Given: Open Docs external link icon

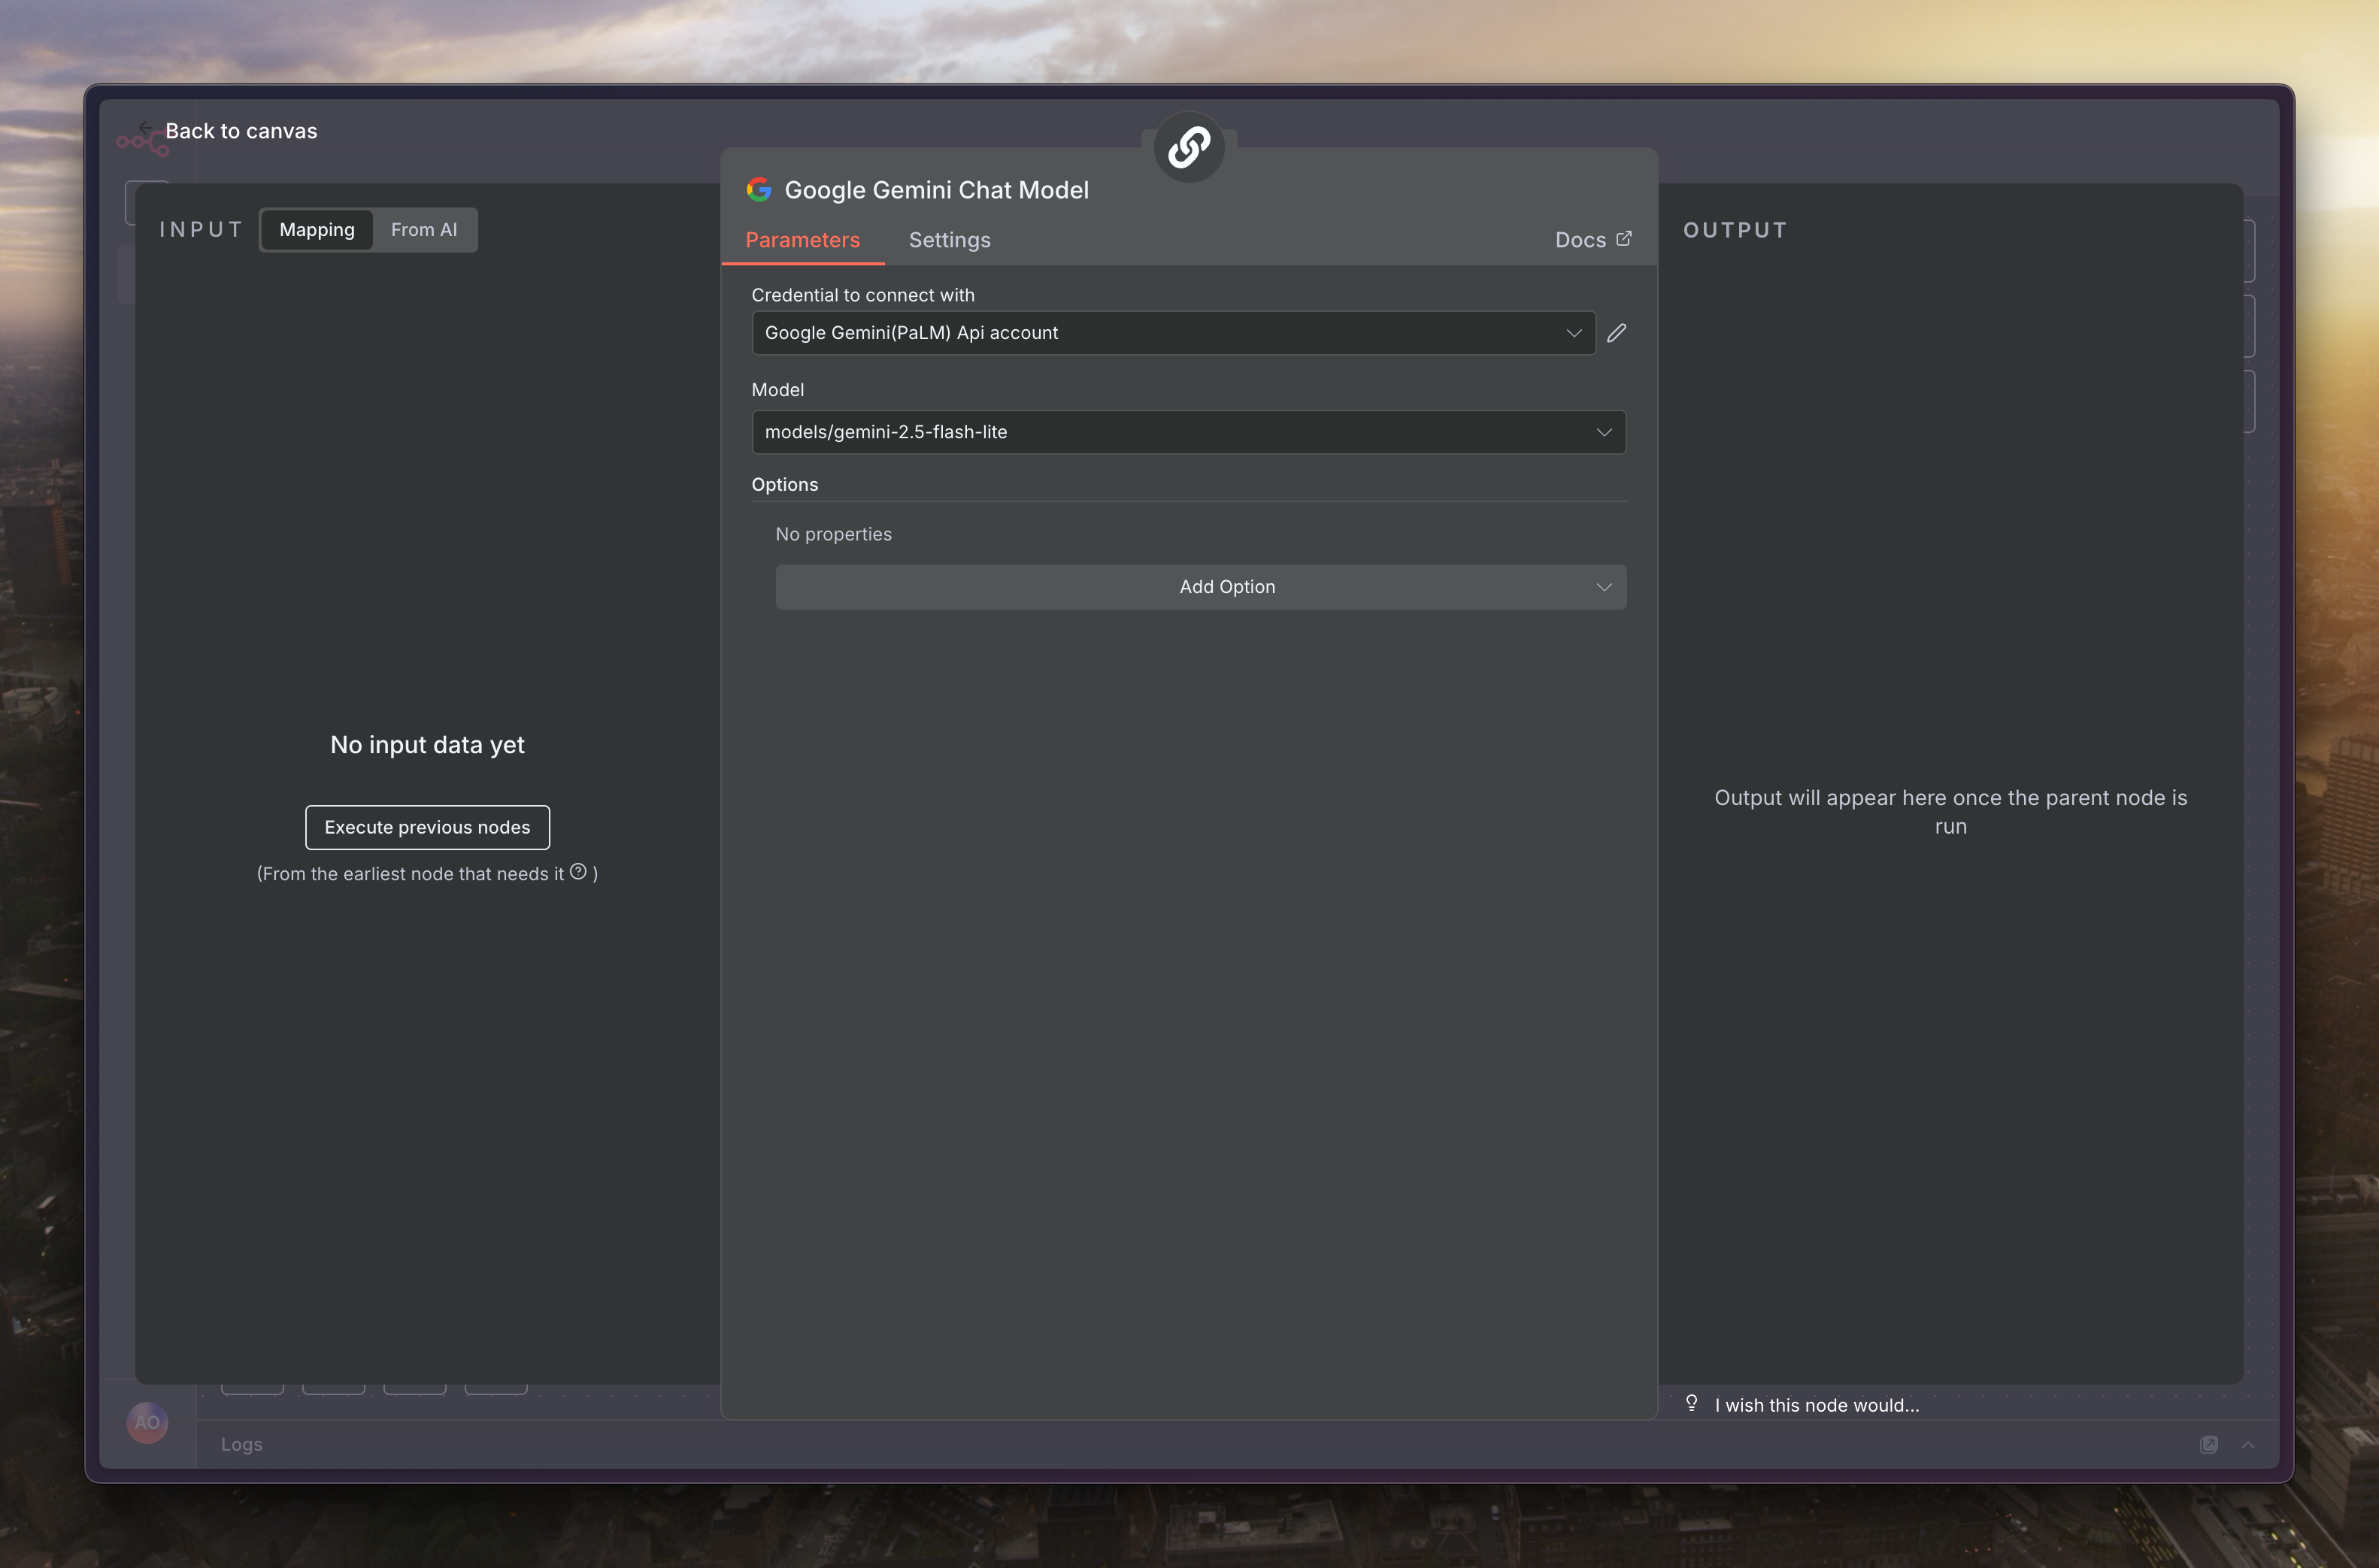Looking at the screenshot, I should click(1623, 239).
